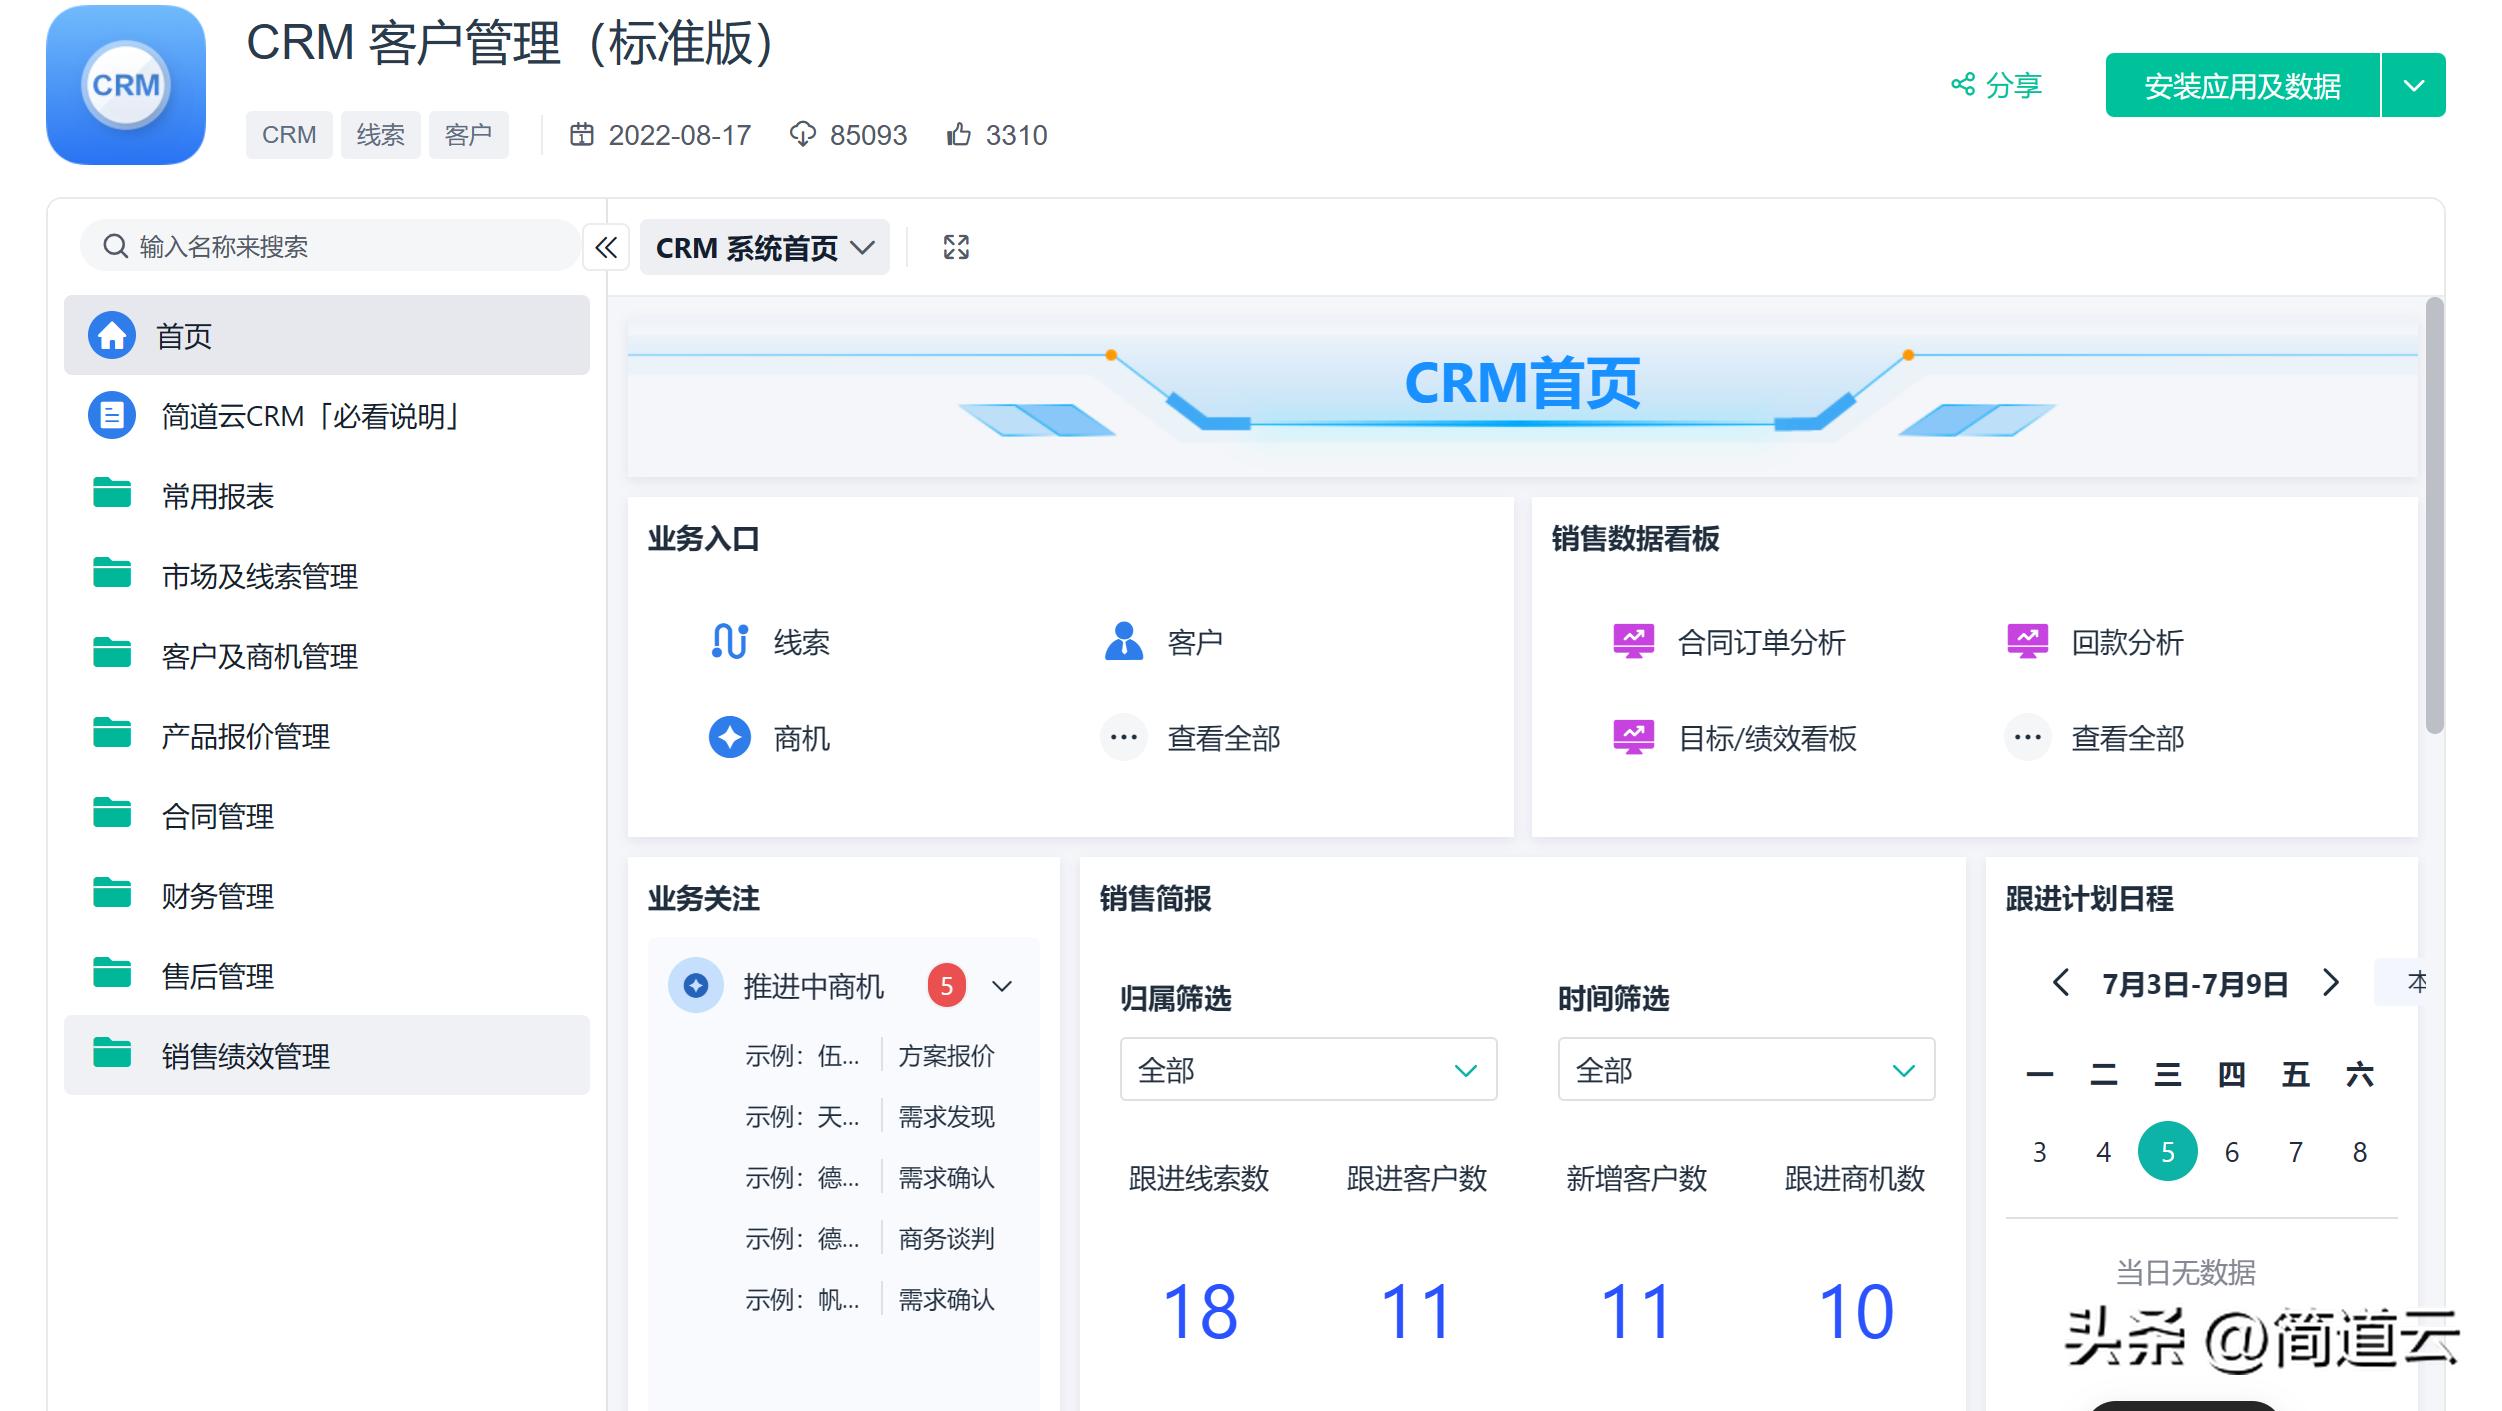Select the 线索 business entry icon
The height and width of the screenshot is (1411, 2502).
point(728,643)
